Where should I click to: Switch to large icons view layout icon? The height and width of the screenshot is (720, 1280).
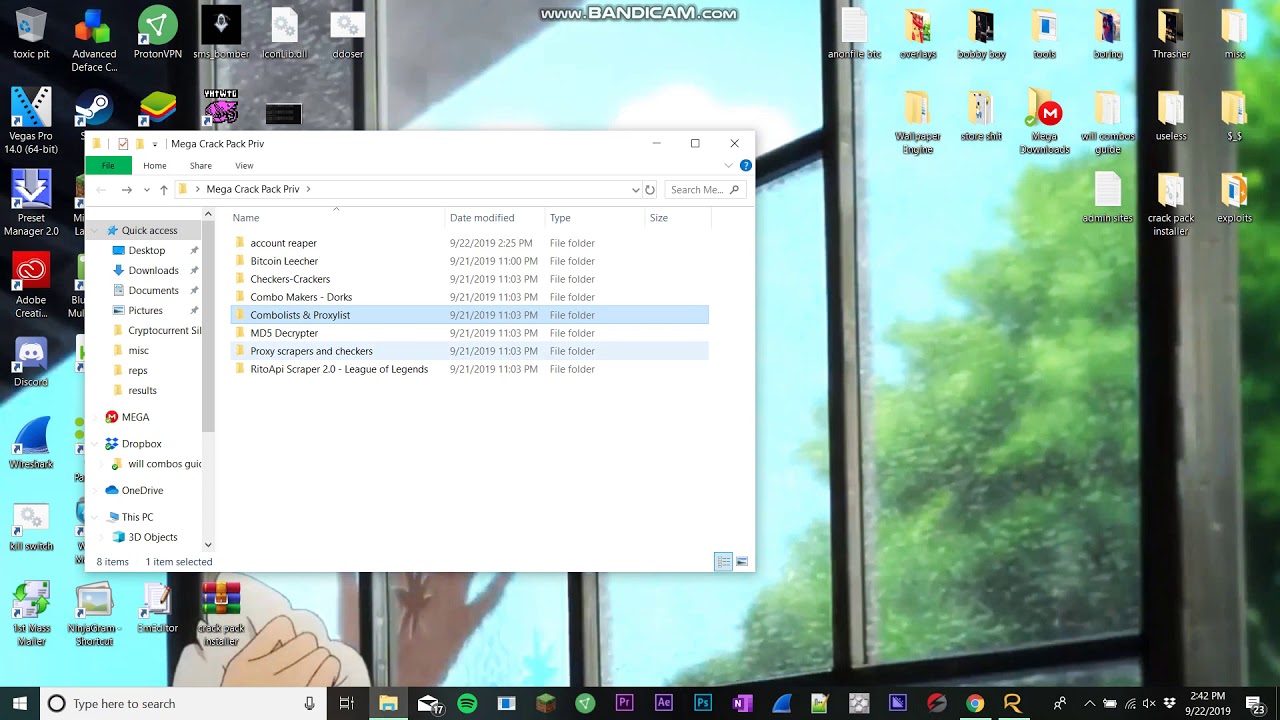(742, 562)
